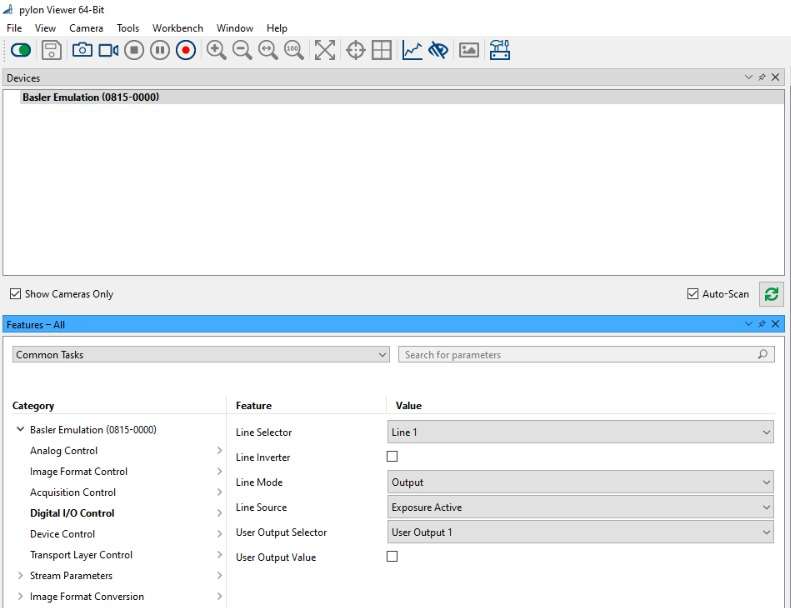Open the Line Source dropdown
The width and height of the screenshot is (791, 608).
tap(580, 507)
